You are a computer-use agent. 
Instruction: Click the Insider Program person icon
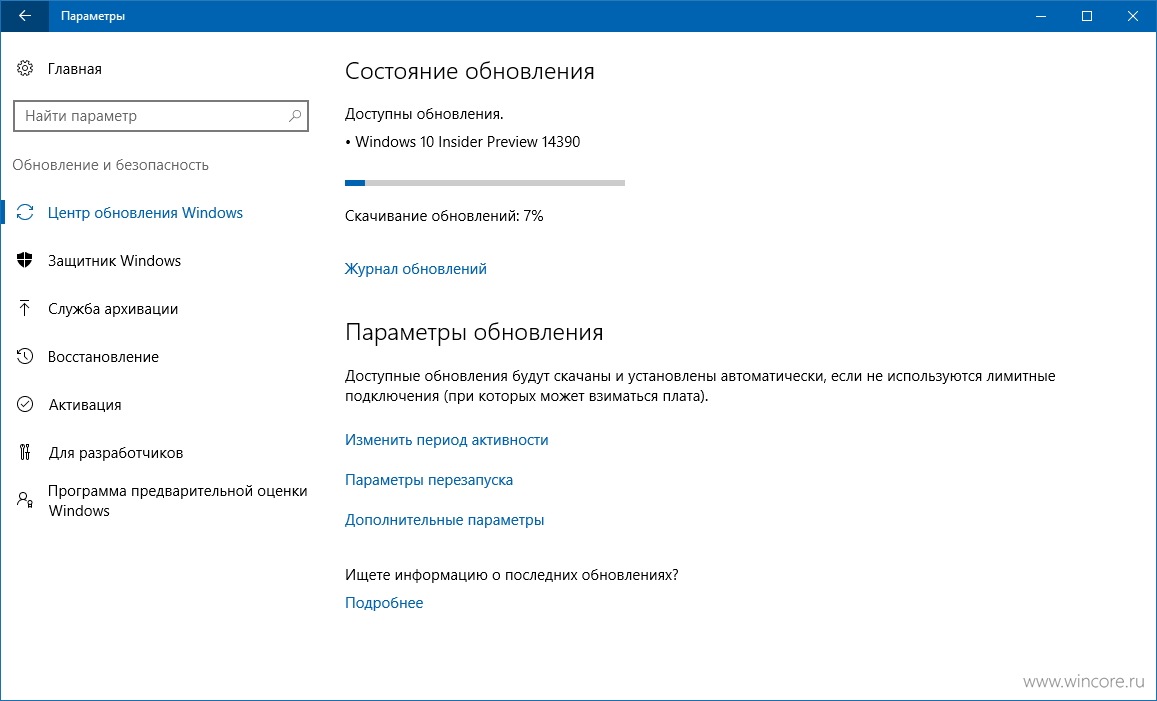point(25,500)
